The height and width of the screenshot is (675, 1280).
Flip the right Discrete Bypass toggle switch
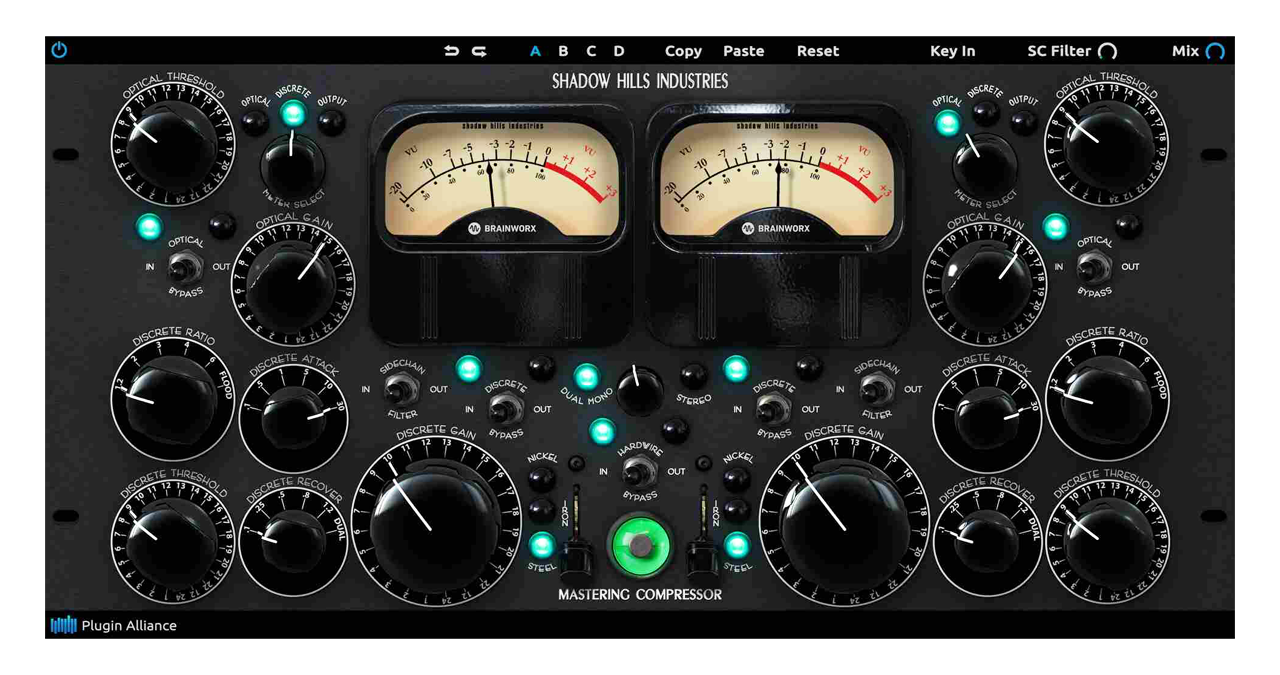coord(773,409)
